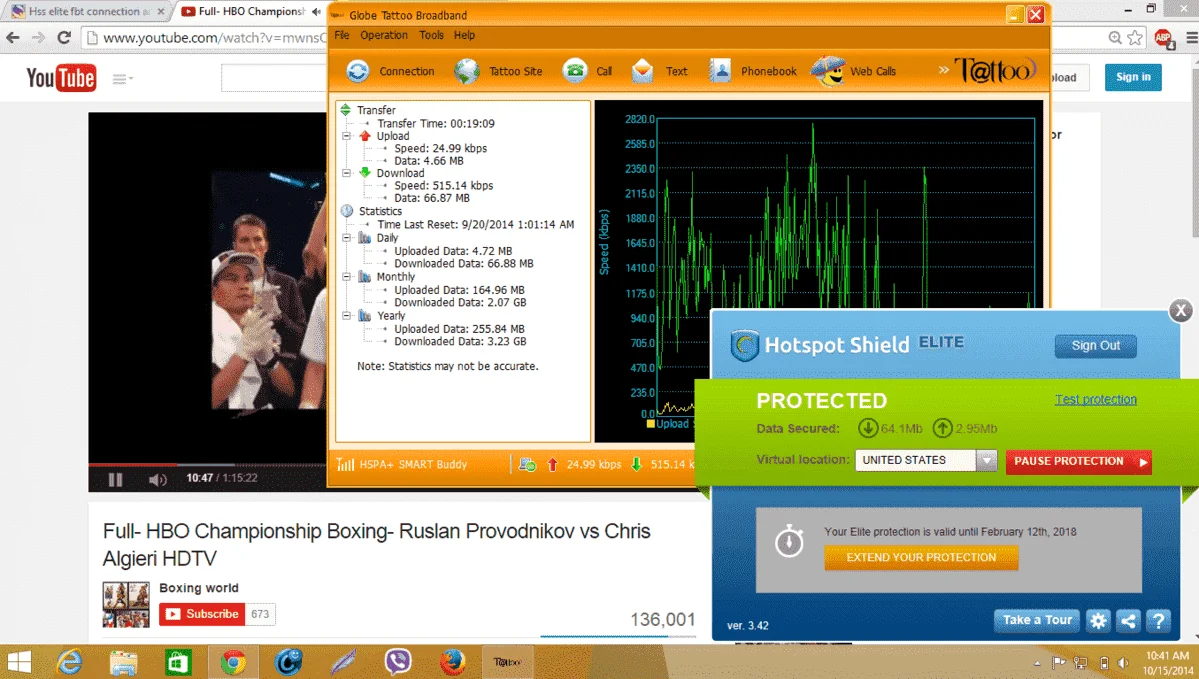
Task: Close the Hotspot Shield panel with X
Action: click(x=1181, y=310)
